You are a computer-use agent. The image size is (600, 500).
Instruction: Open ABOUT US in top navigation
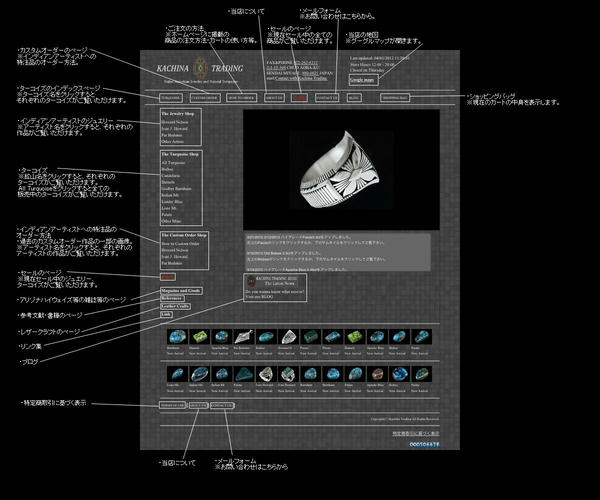click(x=274, y=98)
